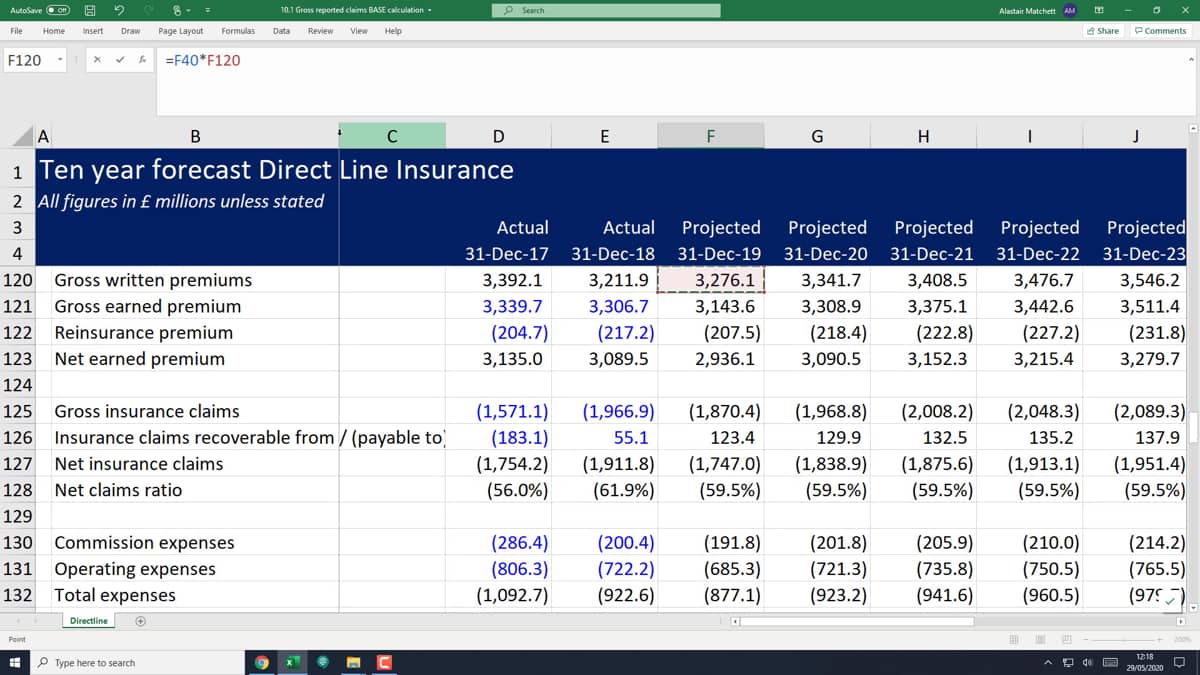Click the Comments button
1200x675 pixels.
[1160, 31]
